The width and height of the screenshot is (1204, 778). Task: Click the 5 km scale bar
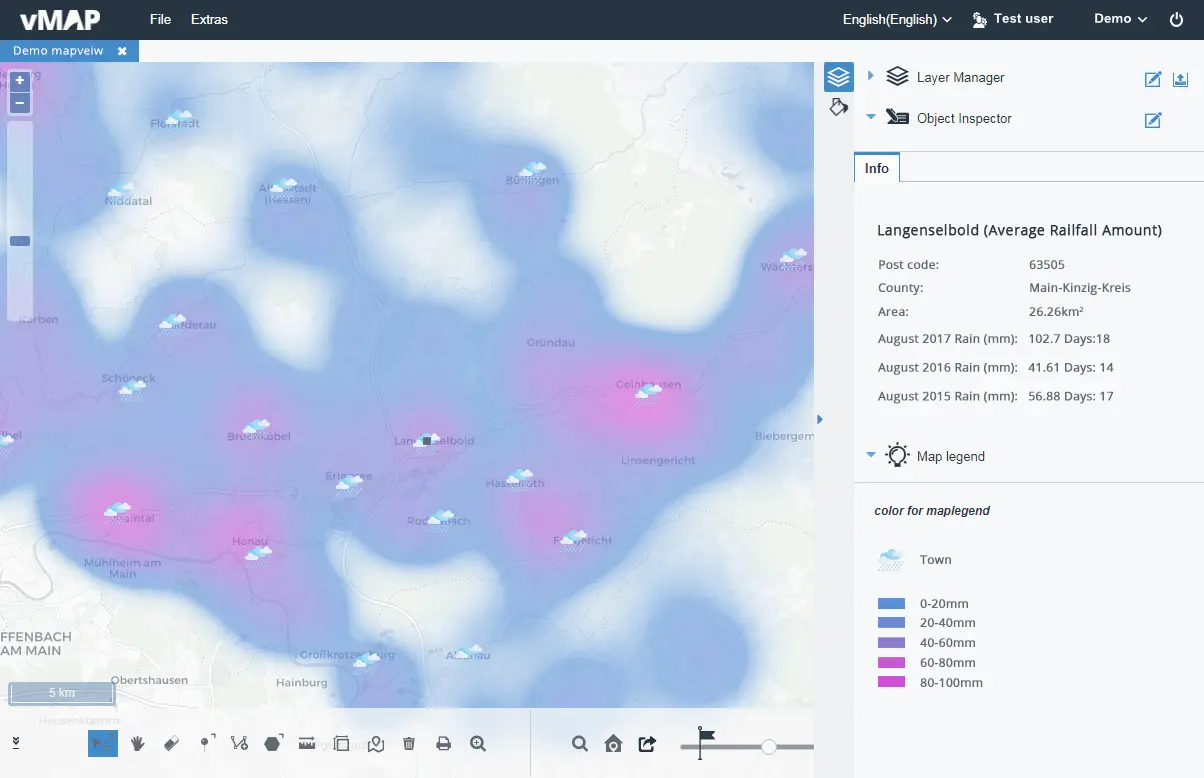coord(61,693)
